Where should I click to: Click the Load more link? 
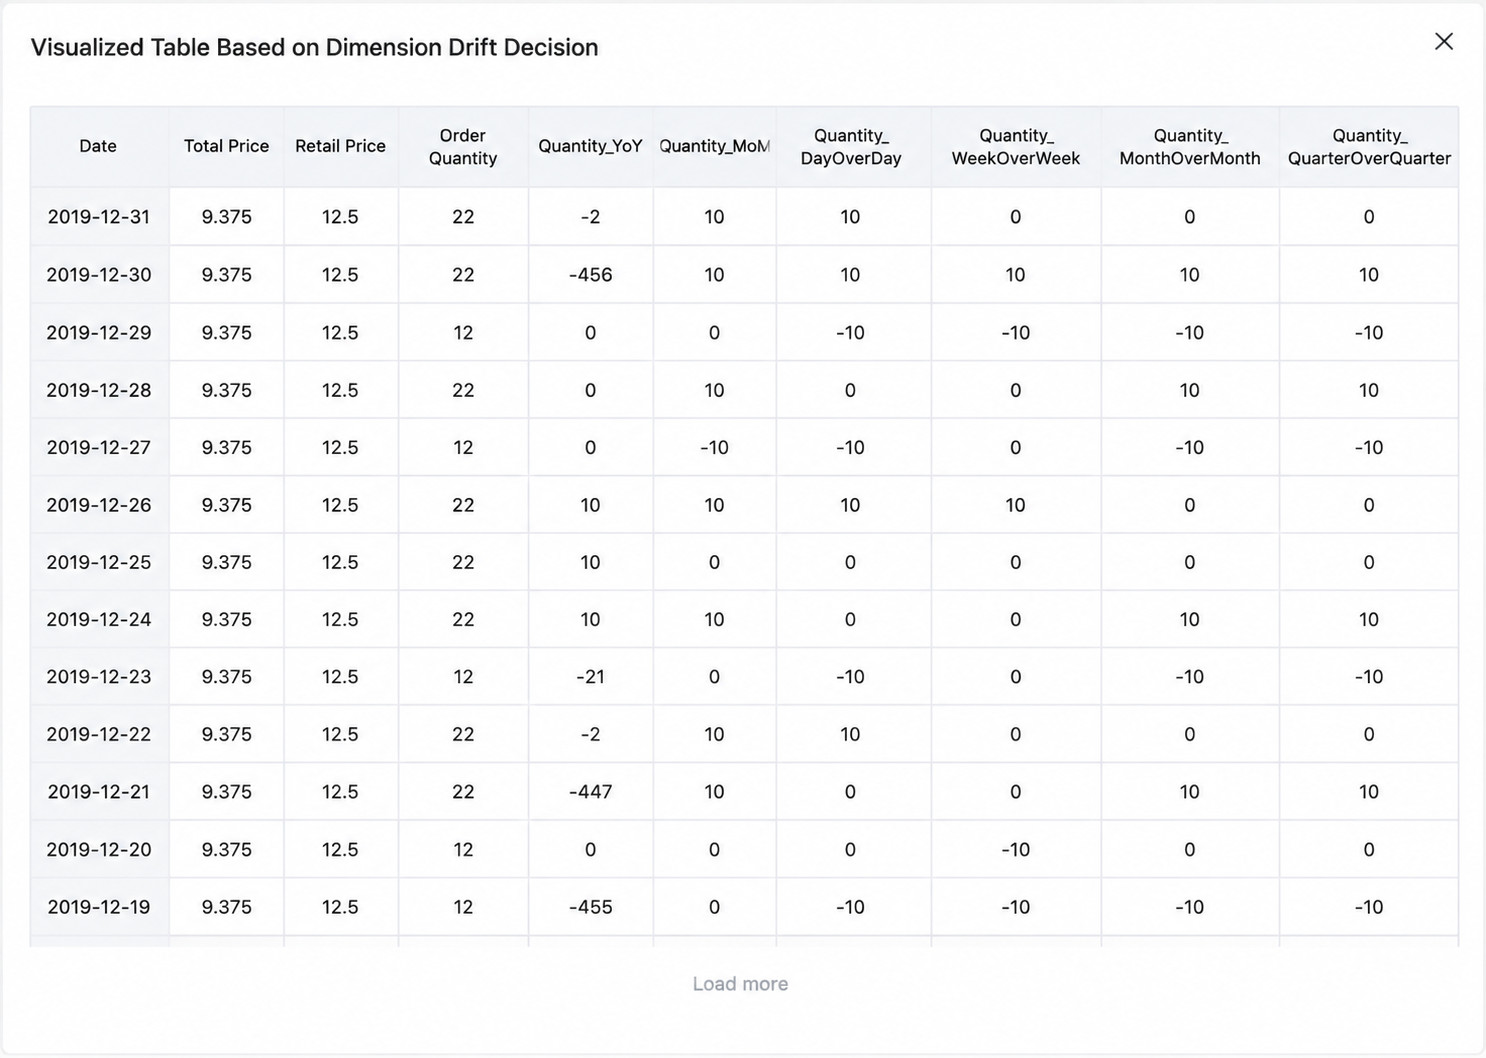point(740,984)
